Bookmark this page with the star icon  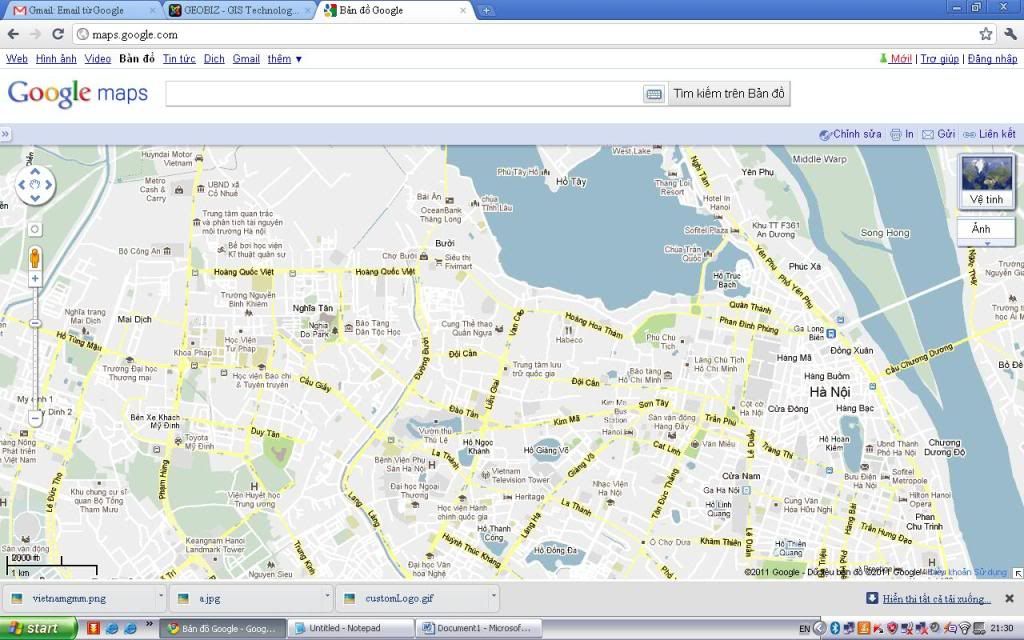pyautogui.click(x=985, y=34)
